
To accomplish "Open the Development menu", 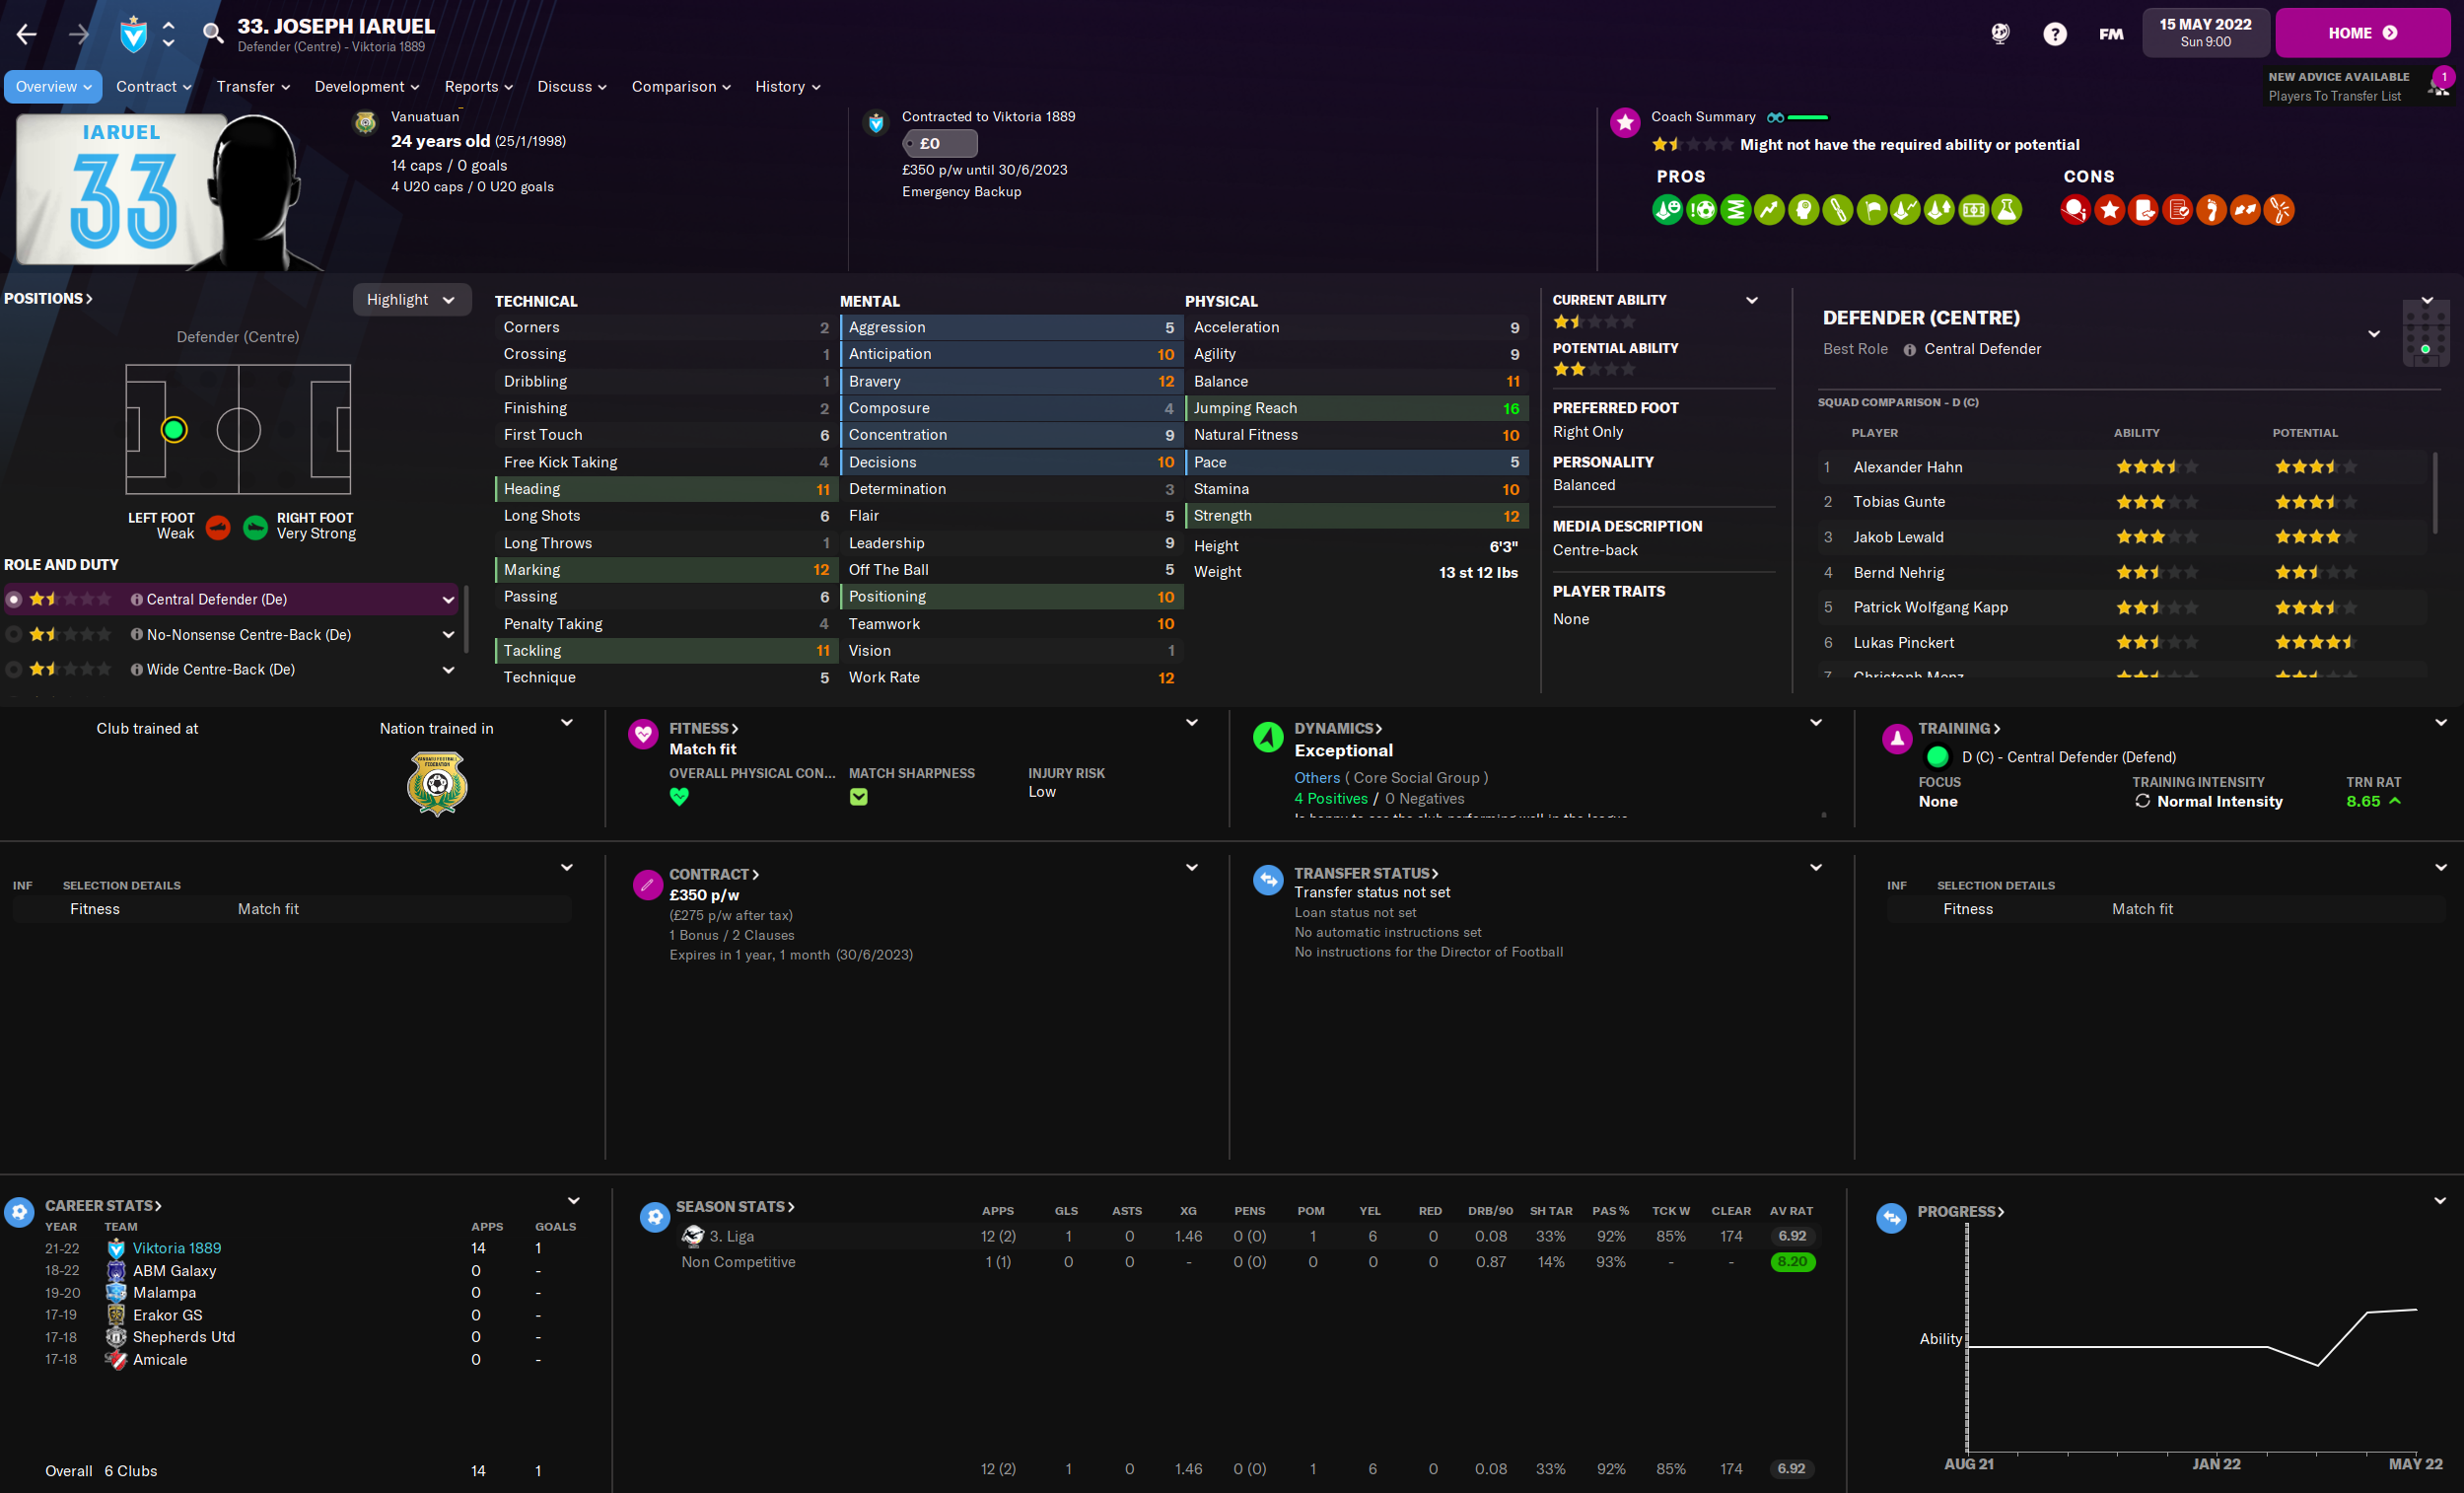I will pyautogui.click(x=367, y=87).
